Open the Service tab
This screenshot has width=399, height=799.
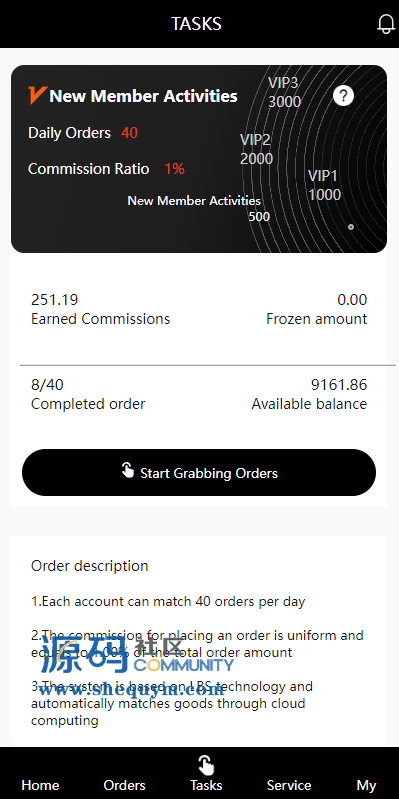289,785
